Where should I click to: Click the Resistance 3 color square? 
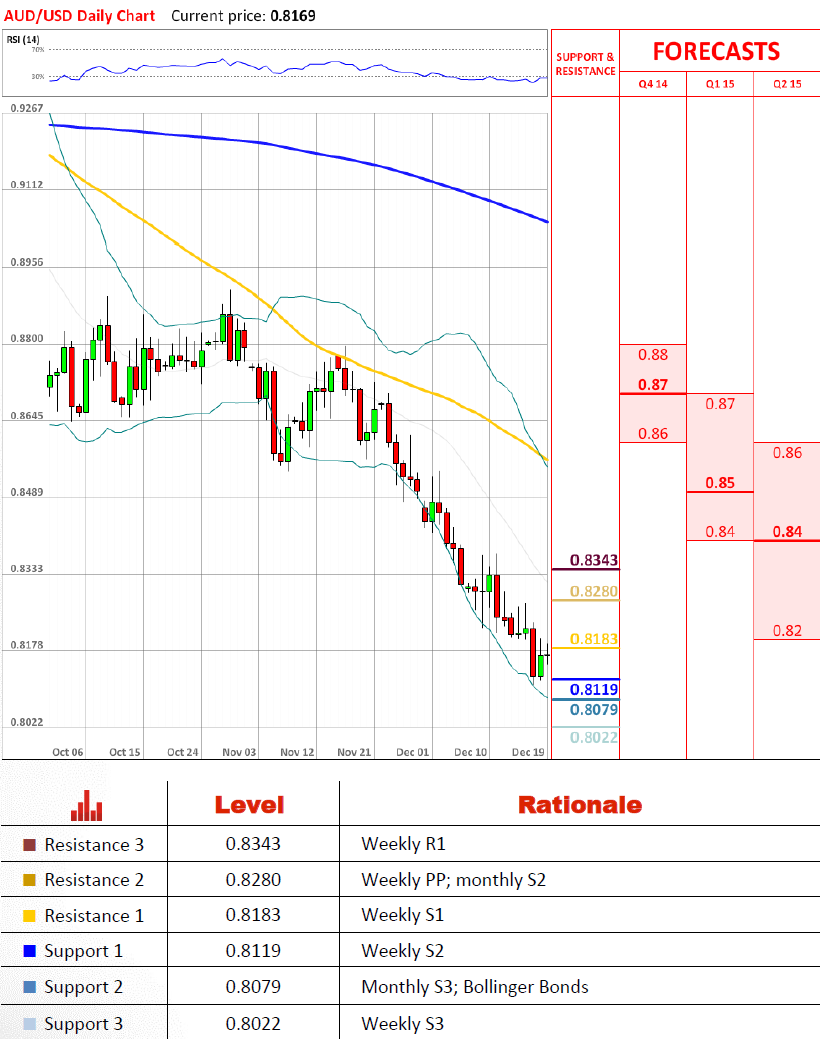(x=29, y=845)
